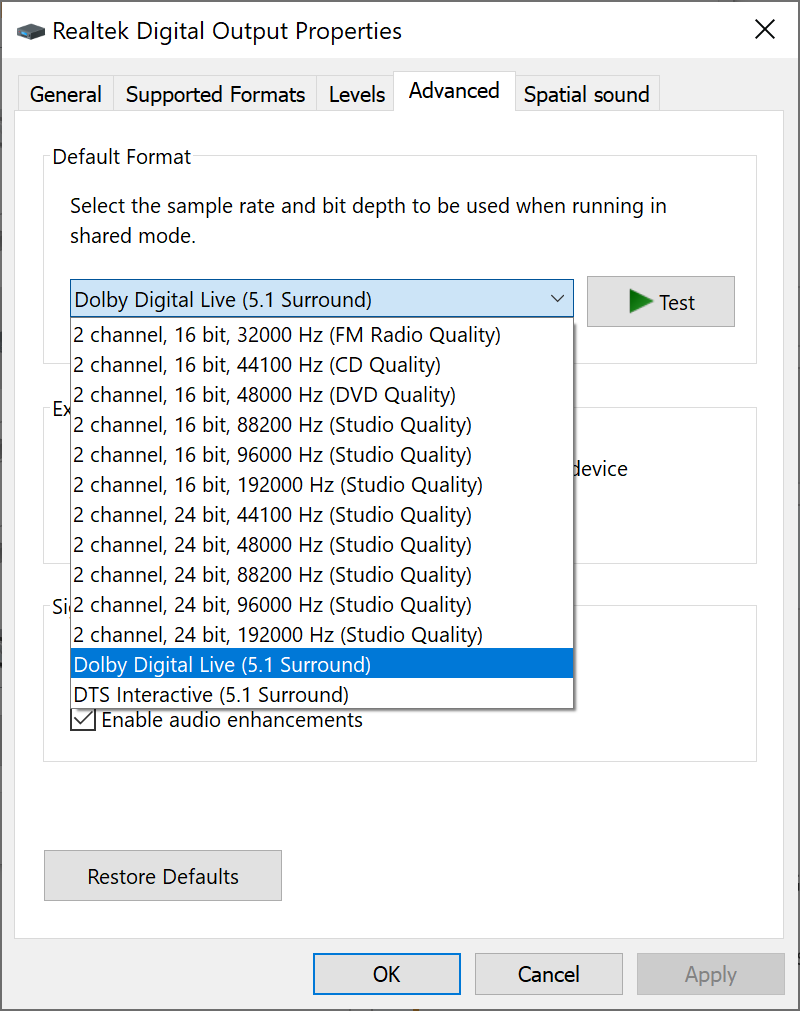
Task: Select 2 channel, 24 bit, 88200 Hz option
Action: pyautogui.click(x=322, y=574)
